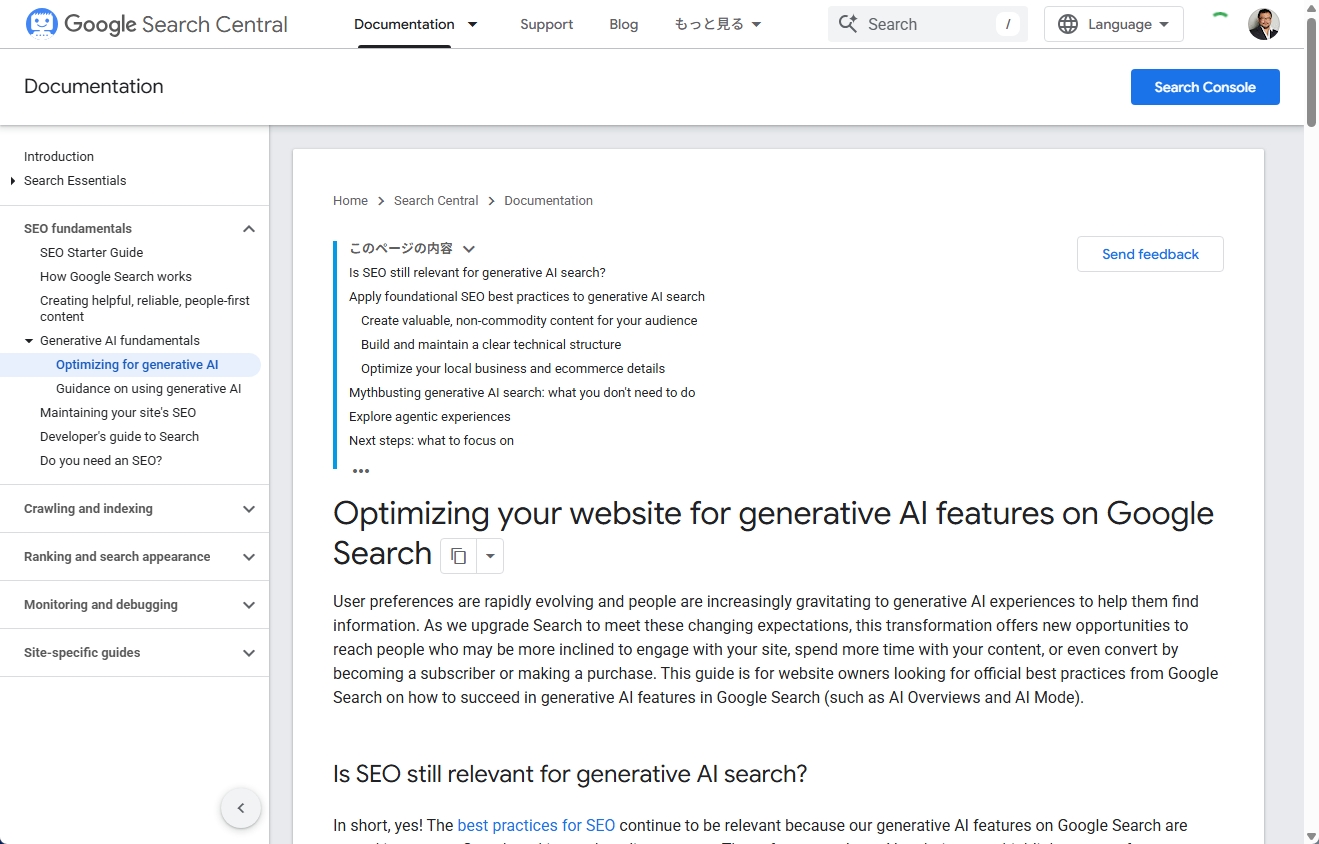Image resolution: width=1319 pixels, height=844 pixels.
Task: Collapse the SEO fundamentals section
Action: click(x=249, y=229)
